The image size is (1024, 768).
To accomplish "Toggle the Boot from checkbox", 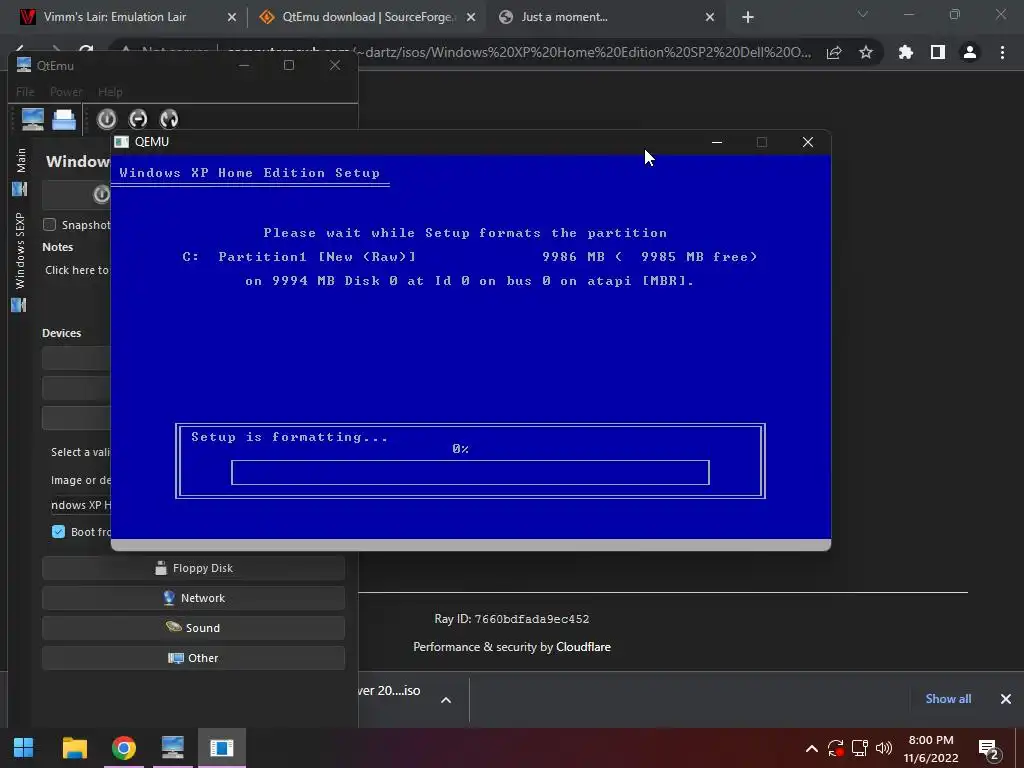I will (x=58, y=532).
